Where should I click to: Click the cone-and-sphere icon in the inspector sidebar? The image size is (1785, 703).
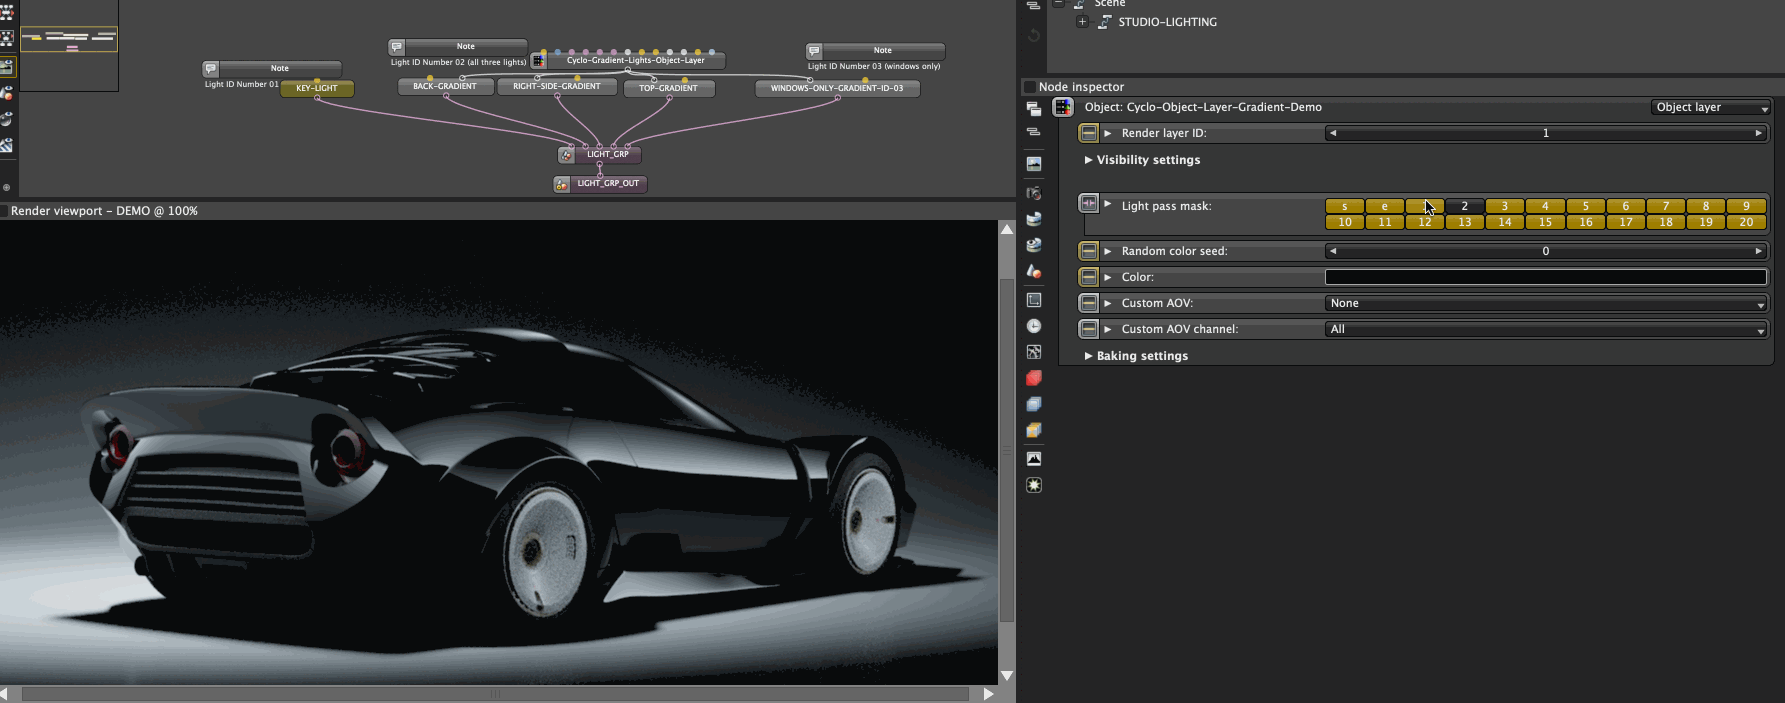[1034, 271]
